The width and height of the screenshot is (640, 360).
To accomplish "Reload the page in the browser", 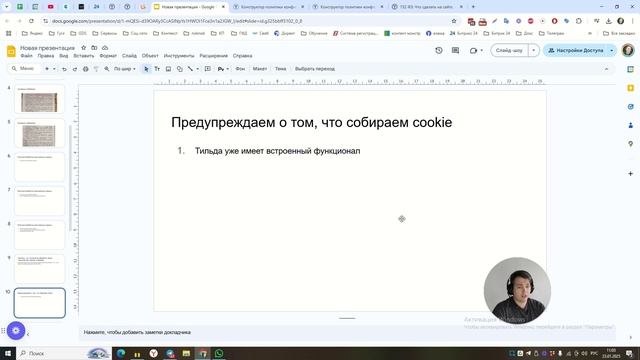I will [x=31, y=21].
